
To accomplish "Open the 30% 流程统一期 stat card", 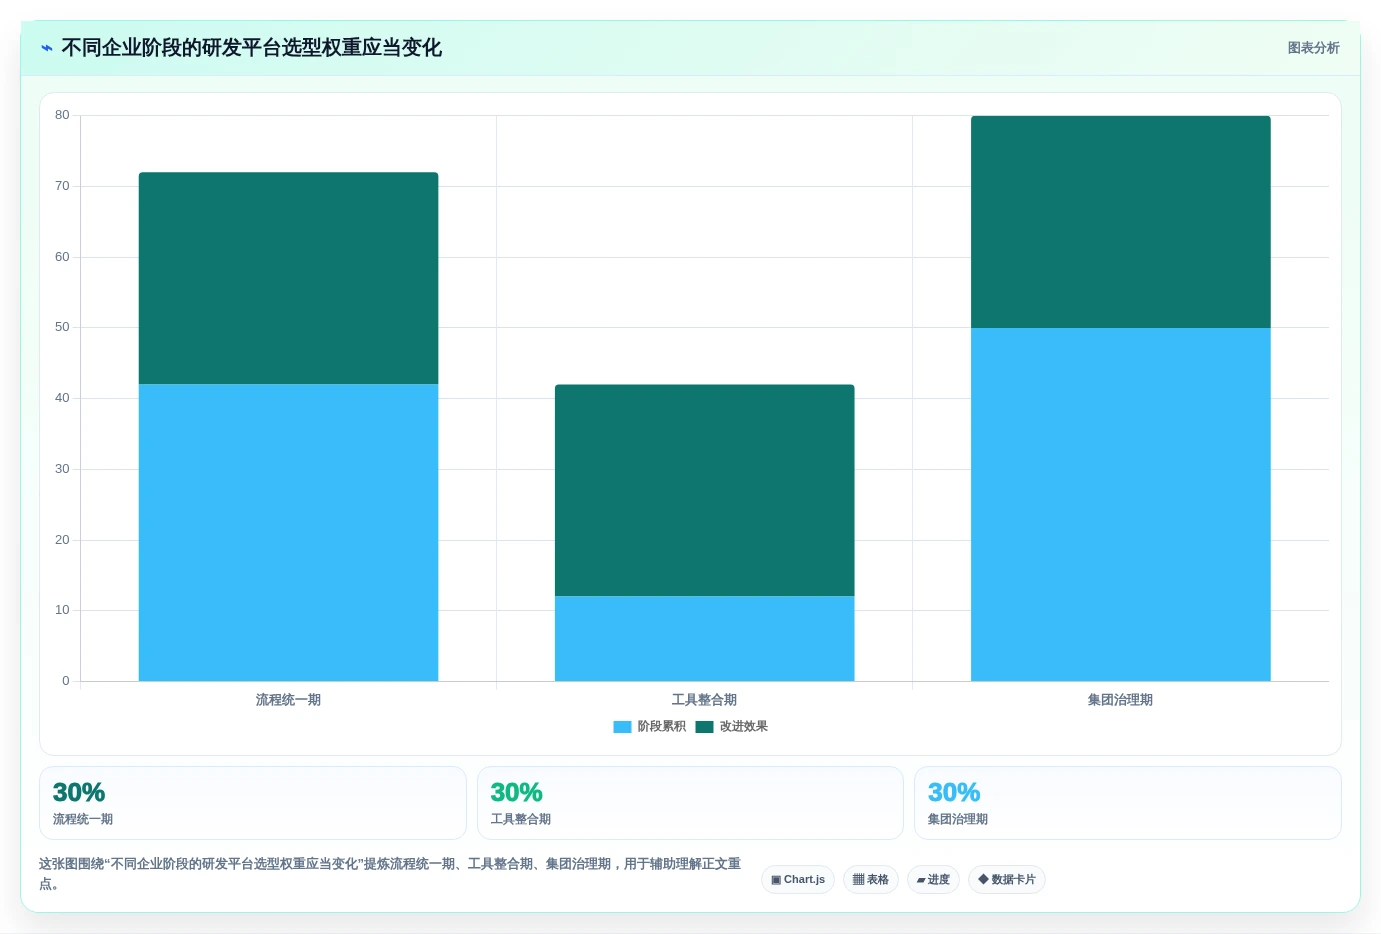I will [x=253, y=803].
